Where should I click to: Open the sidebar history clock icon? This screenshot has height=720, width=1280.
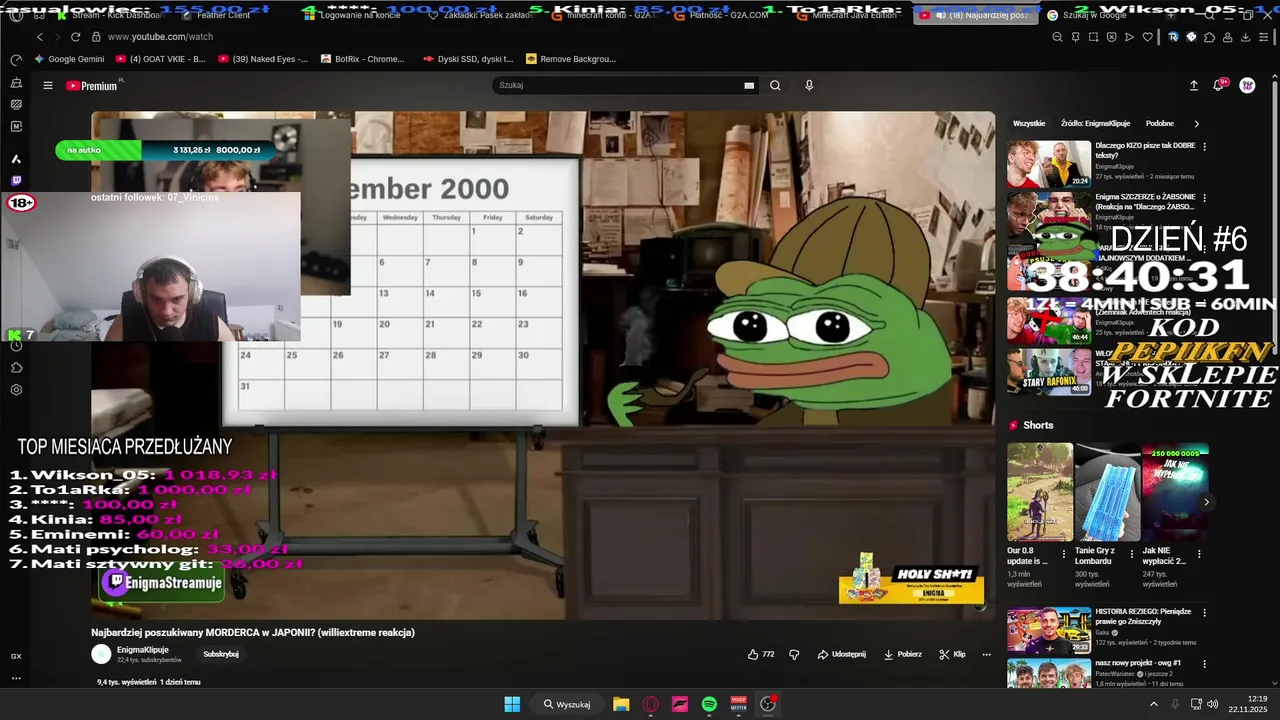[x=16, y=346]
